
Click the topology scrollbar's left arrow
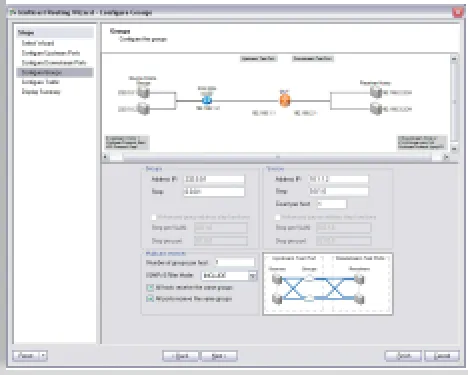[x=105, y=157]
